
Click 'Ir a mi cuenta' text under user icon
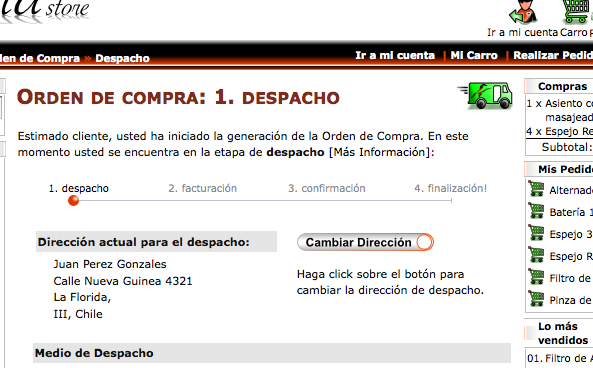pos(523,33)
